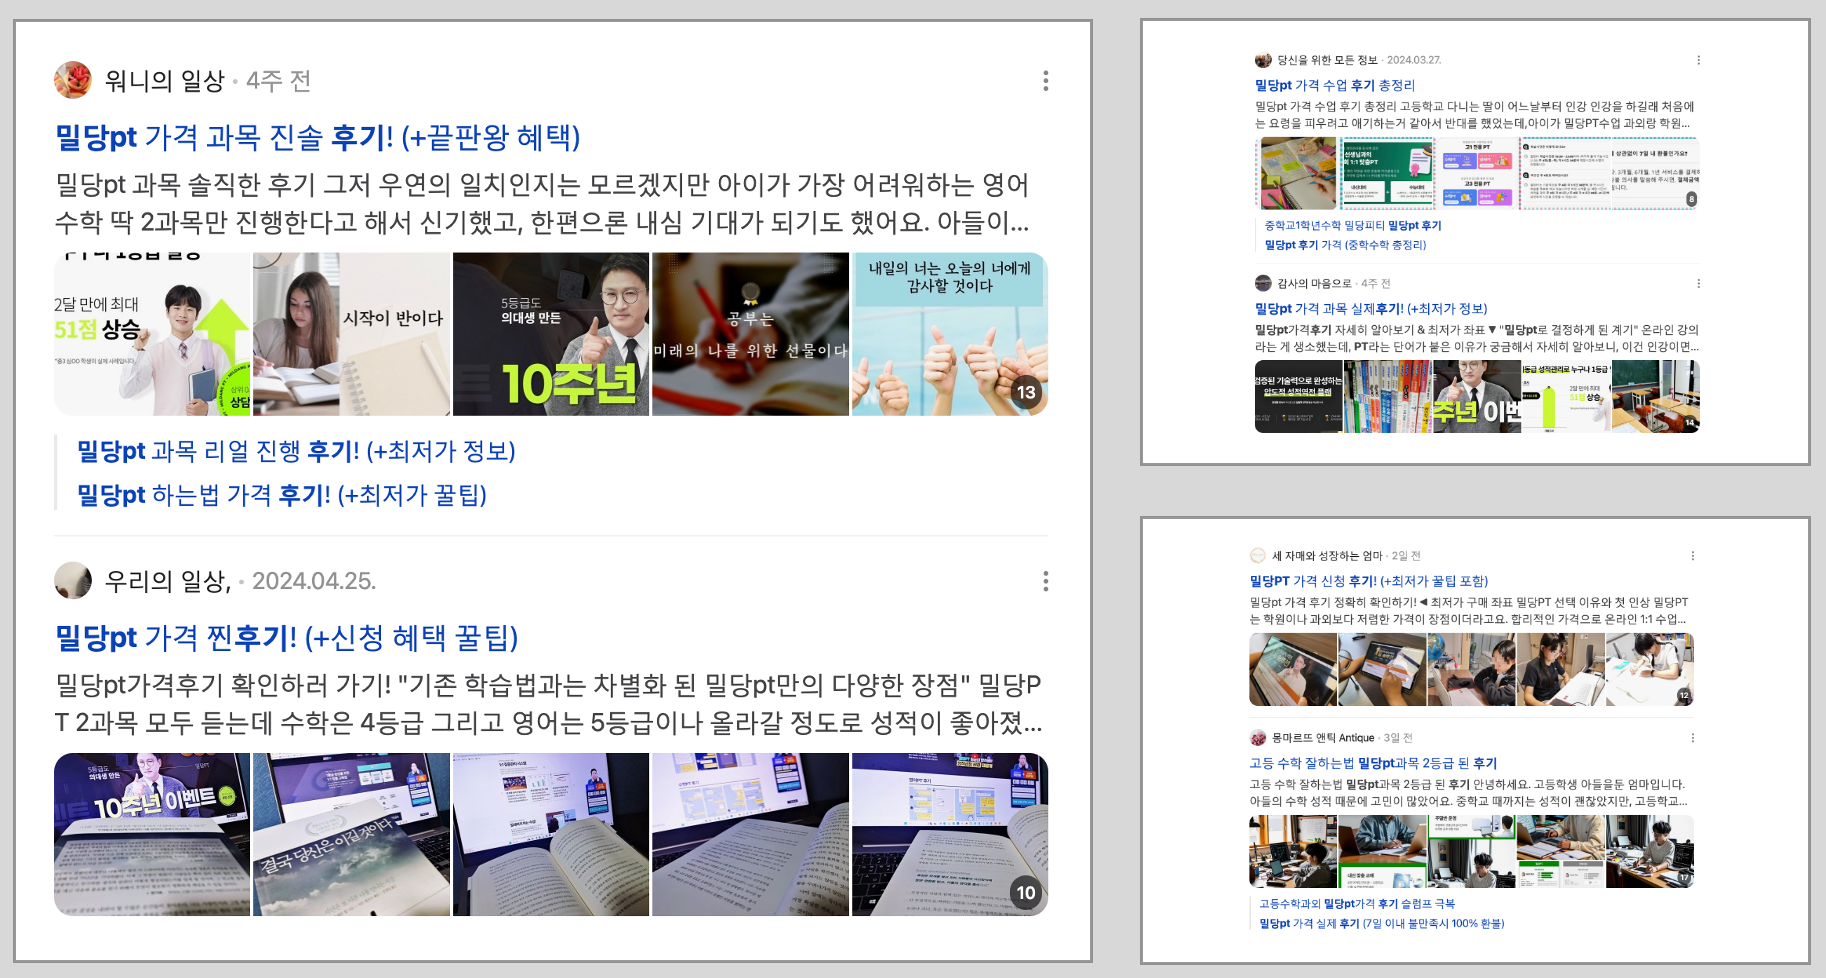Open three-dot menu for 감사의 마음으로 post
The image size is (1826, 978).
pyautogui.click(x=1698, y=283)
